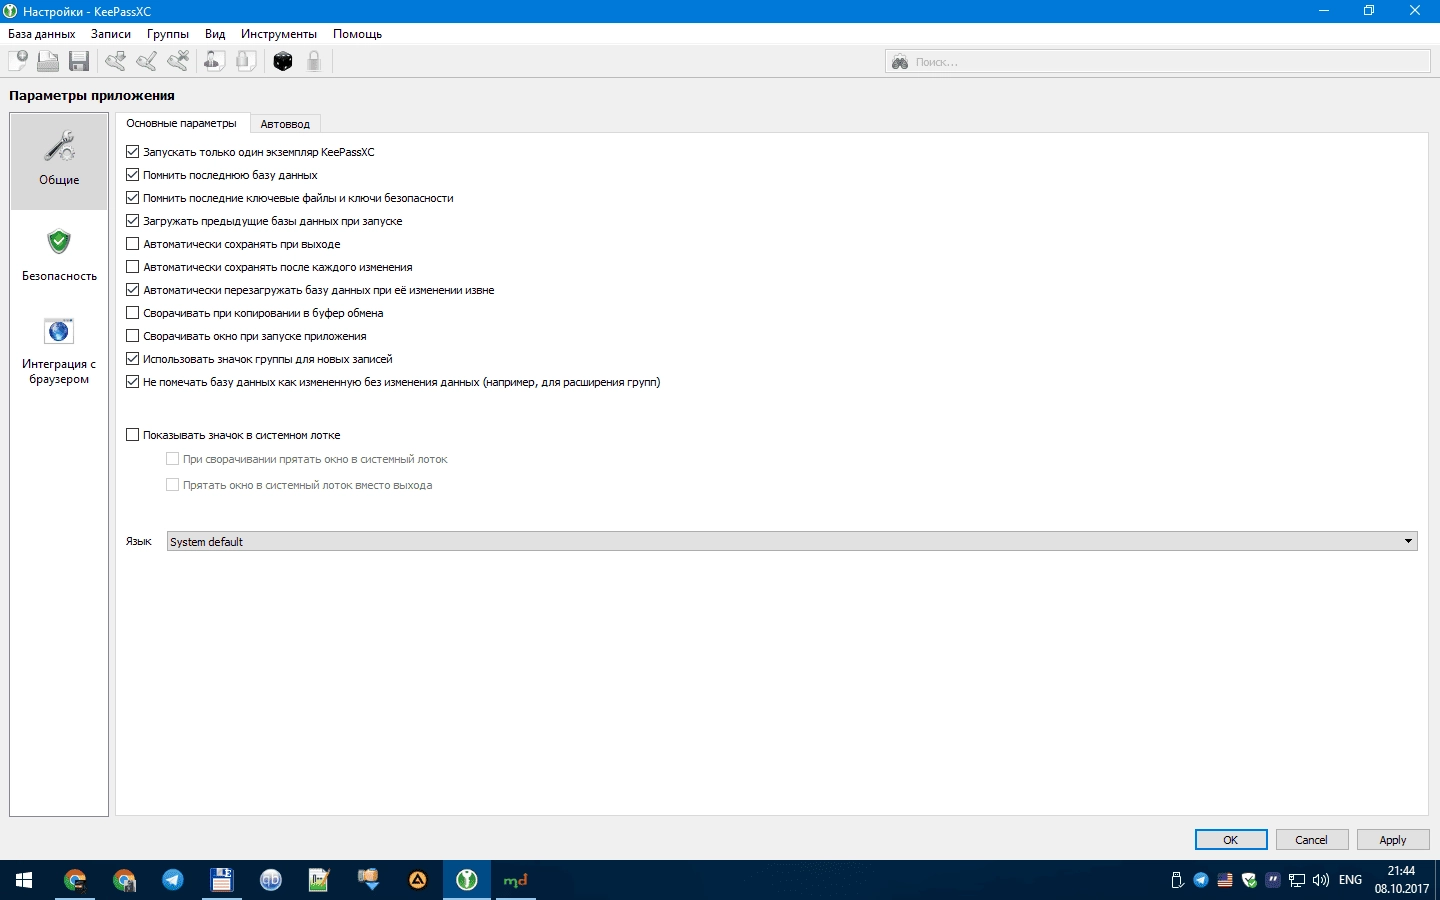
Task: Open the Группы menu
Action: 168,34
